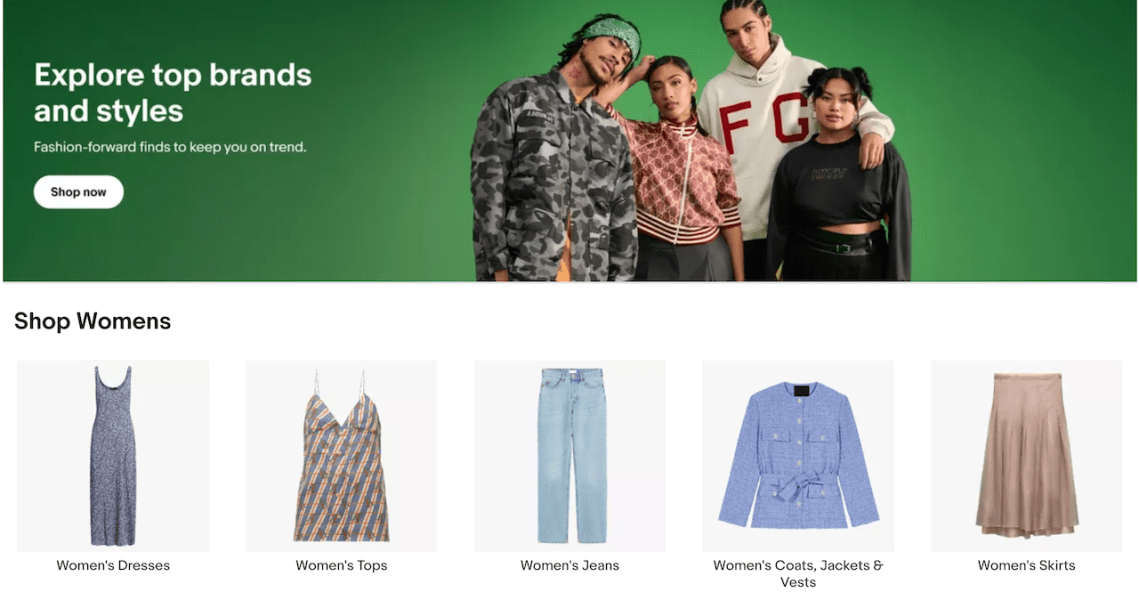Select the striped Women's Tops image

[341, 455]
